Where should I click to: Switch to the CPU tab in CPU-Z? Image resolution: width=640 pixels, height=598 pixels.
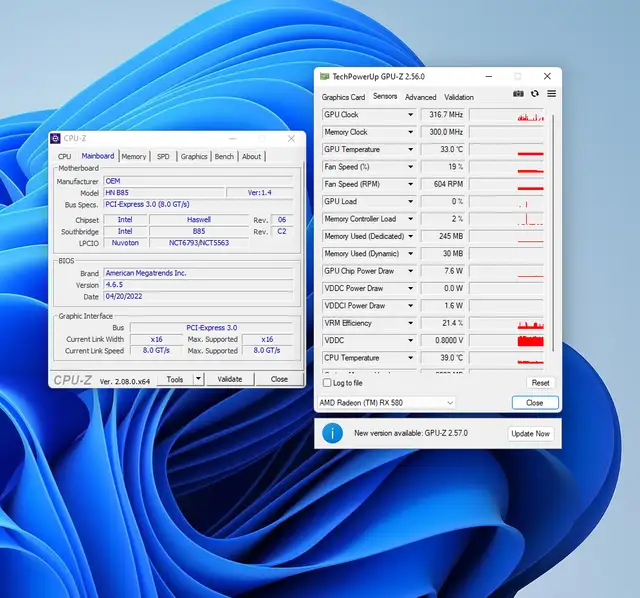click(64, 156)
